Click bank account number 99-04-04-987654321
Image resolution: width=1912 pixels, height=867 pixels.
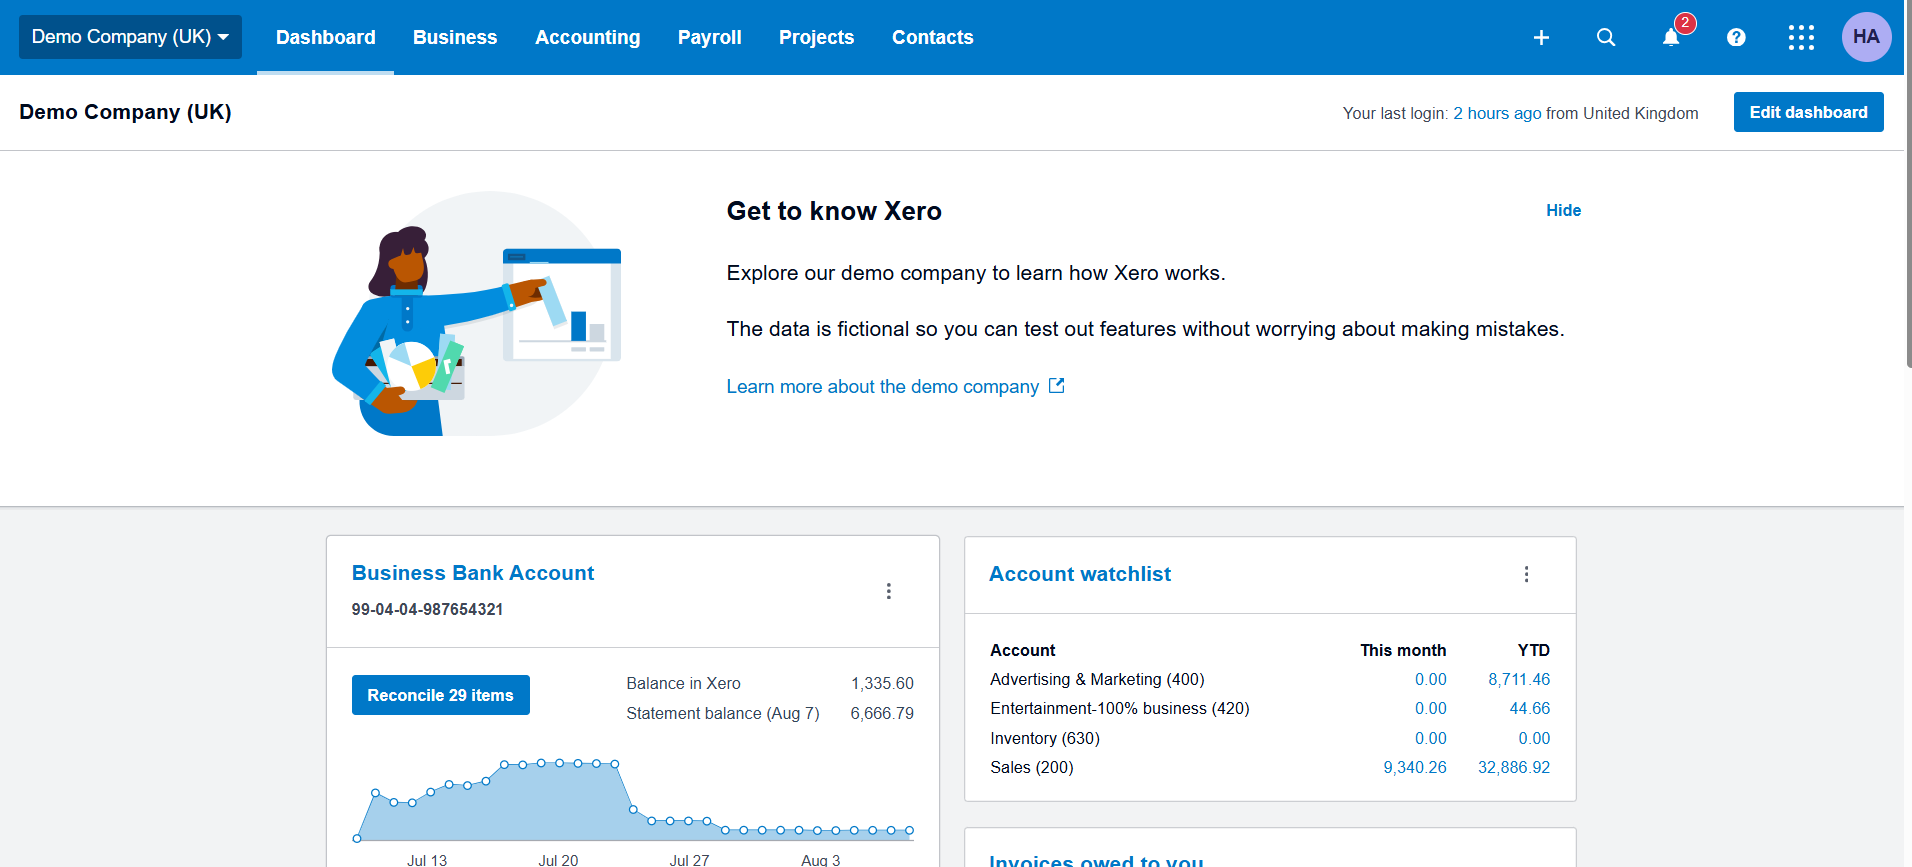pyautogui.click(x=427, y=609)
